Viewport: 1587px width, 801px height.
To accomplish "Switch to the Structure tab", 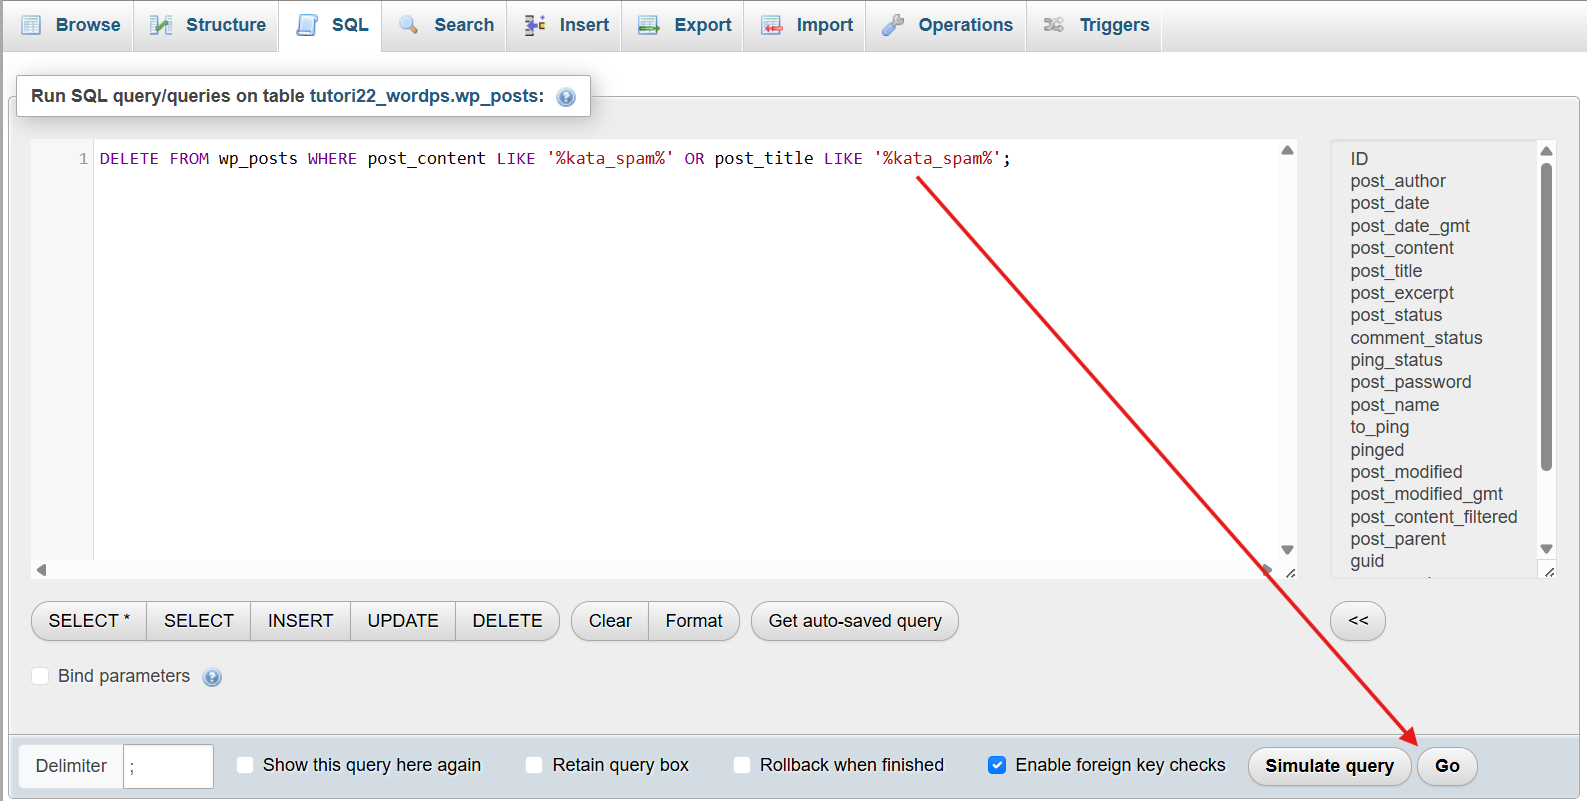I will 207,25.
